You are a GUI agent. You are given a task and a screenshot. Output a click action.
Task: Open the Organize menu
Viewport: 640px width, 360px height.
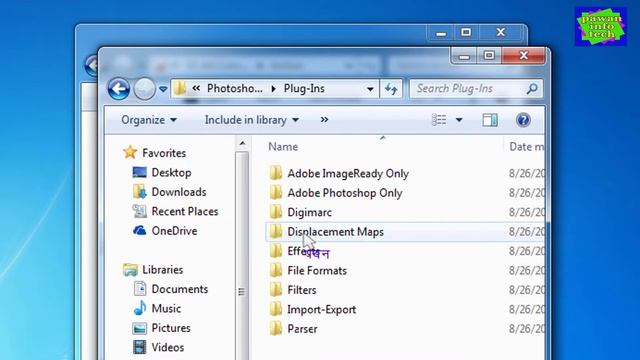tap(149, 120)
